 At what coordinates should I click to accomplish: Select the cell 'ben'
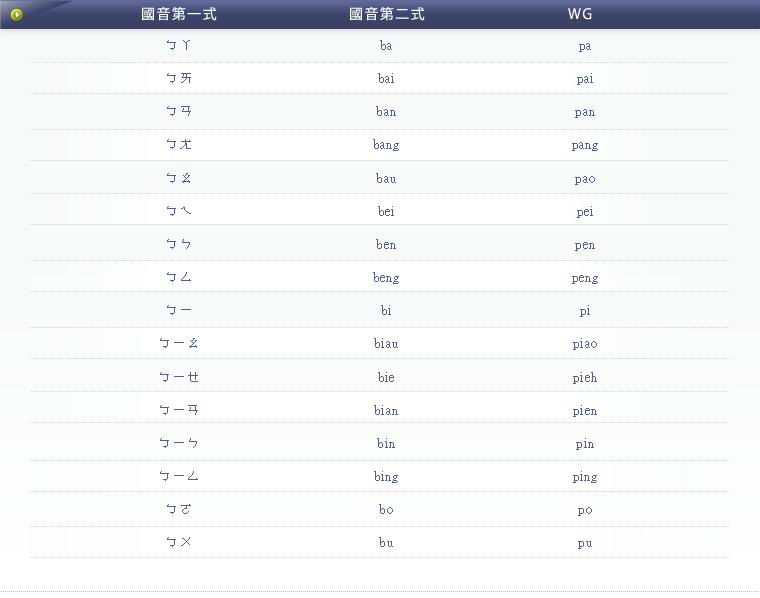click(386, 245)
